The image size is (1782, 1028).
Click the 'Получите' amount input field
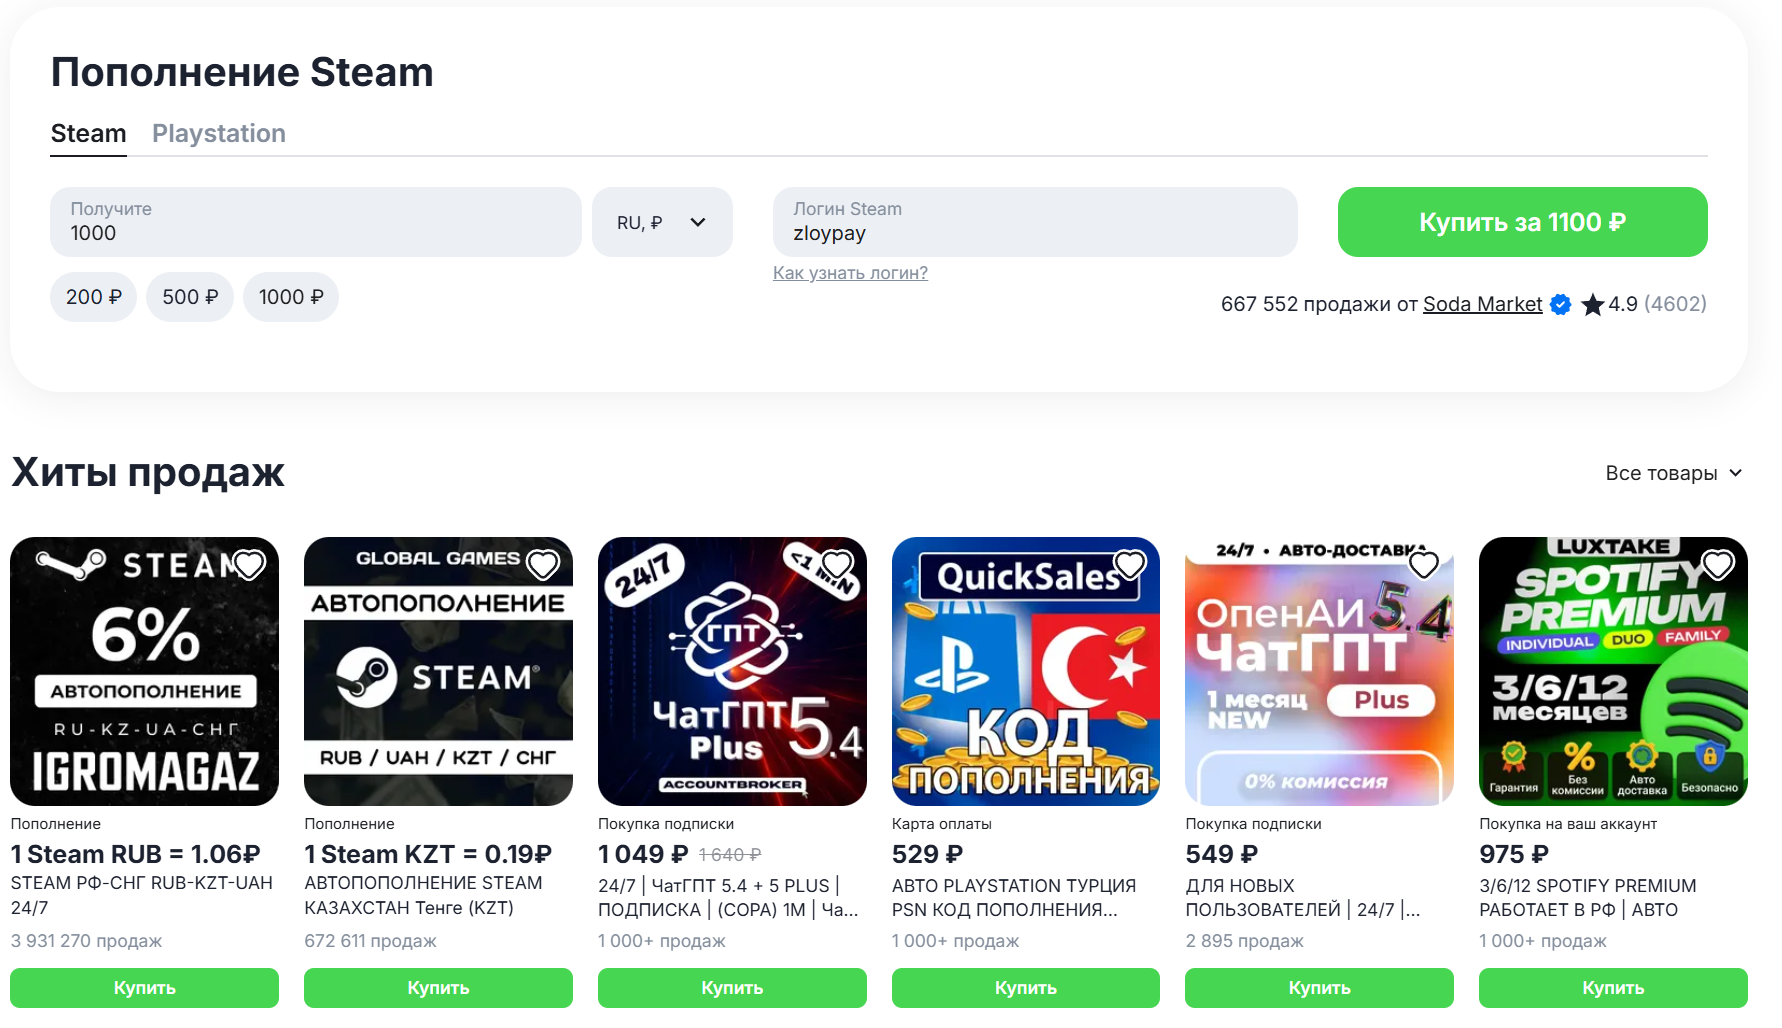(x=315, y=222)
